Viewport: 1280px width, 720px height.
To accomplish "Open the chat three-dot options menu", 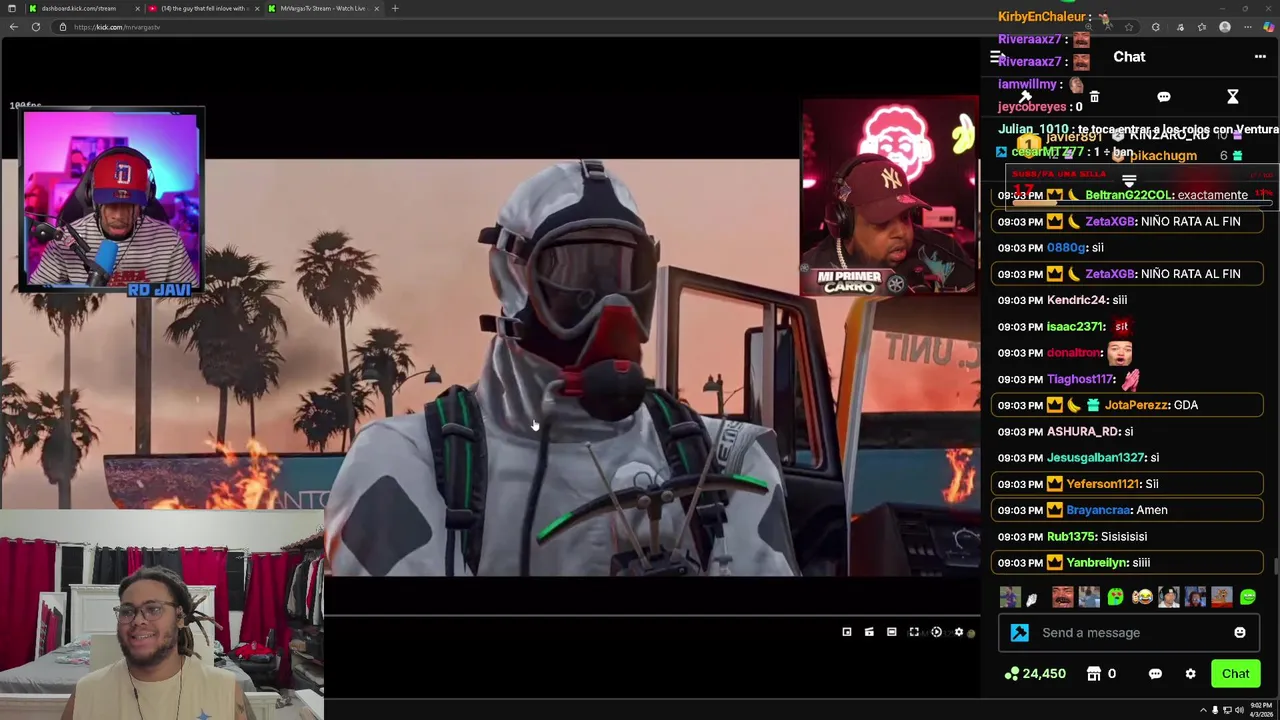I will 1260,57.
